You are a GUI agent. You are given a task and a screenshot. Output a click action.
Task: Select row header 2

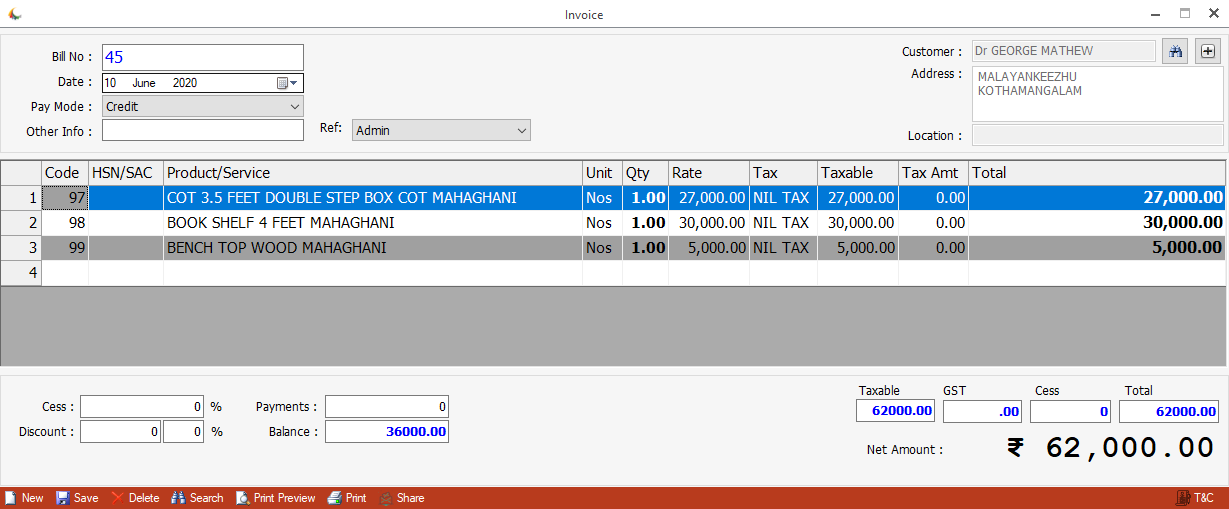pos(21,223)
